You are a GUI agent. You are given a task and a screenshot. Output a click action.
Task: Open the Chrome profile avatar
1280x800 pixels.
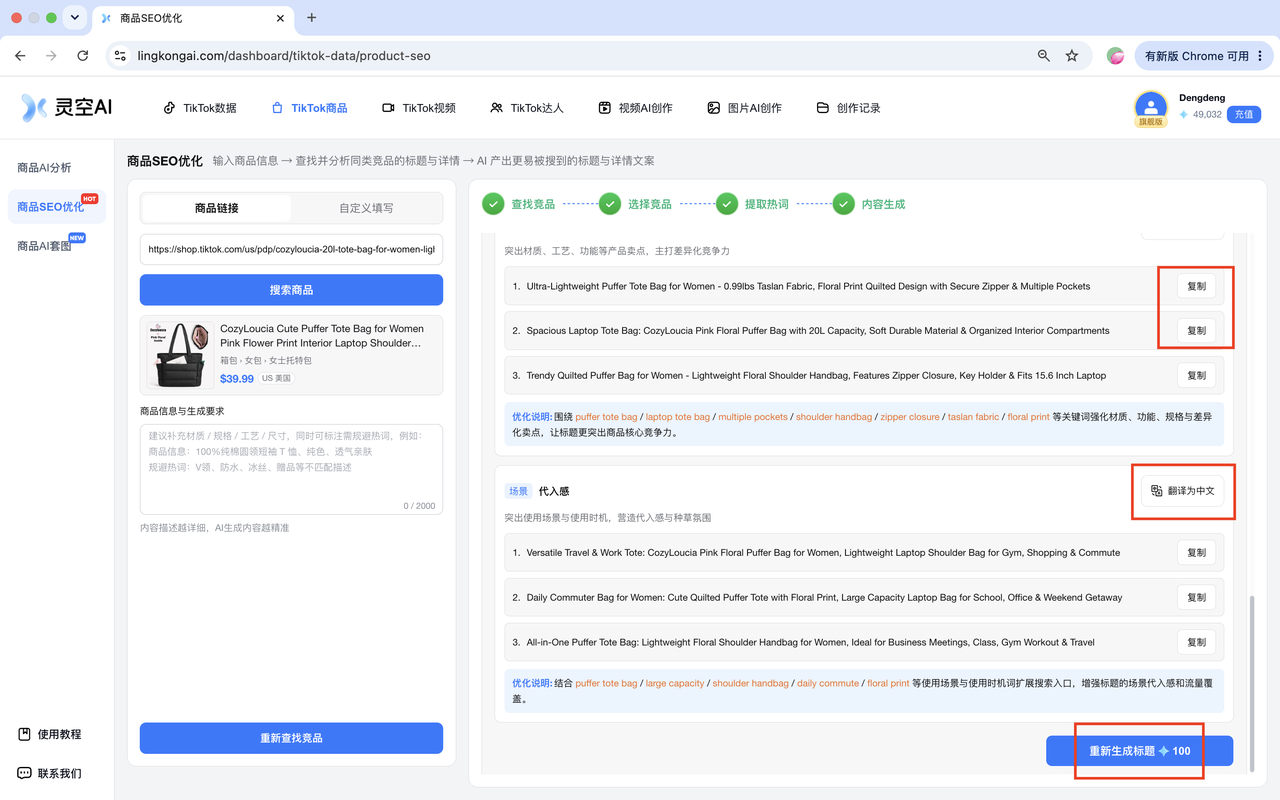point(1115,56)
